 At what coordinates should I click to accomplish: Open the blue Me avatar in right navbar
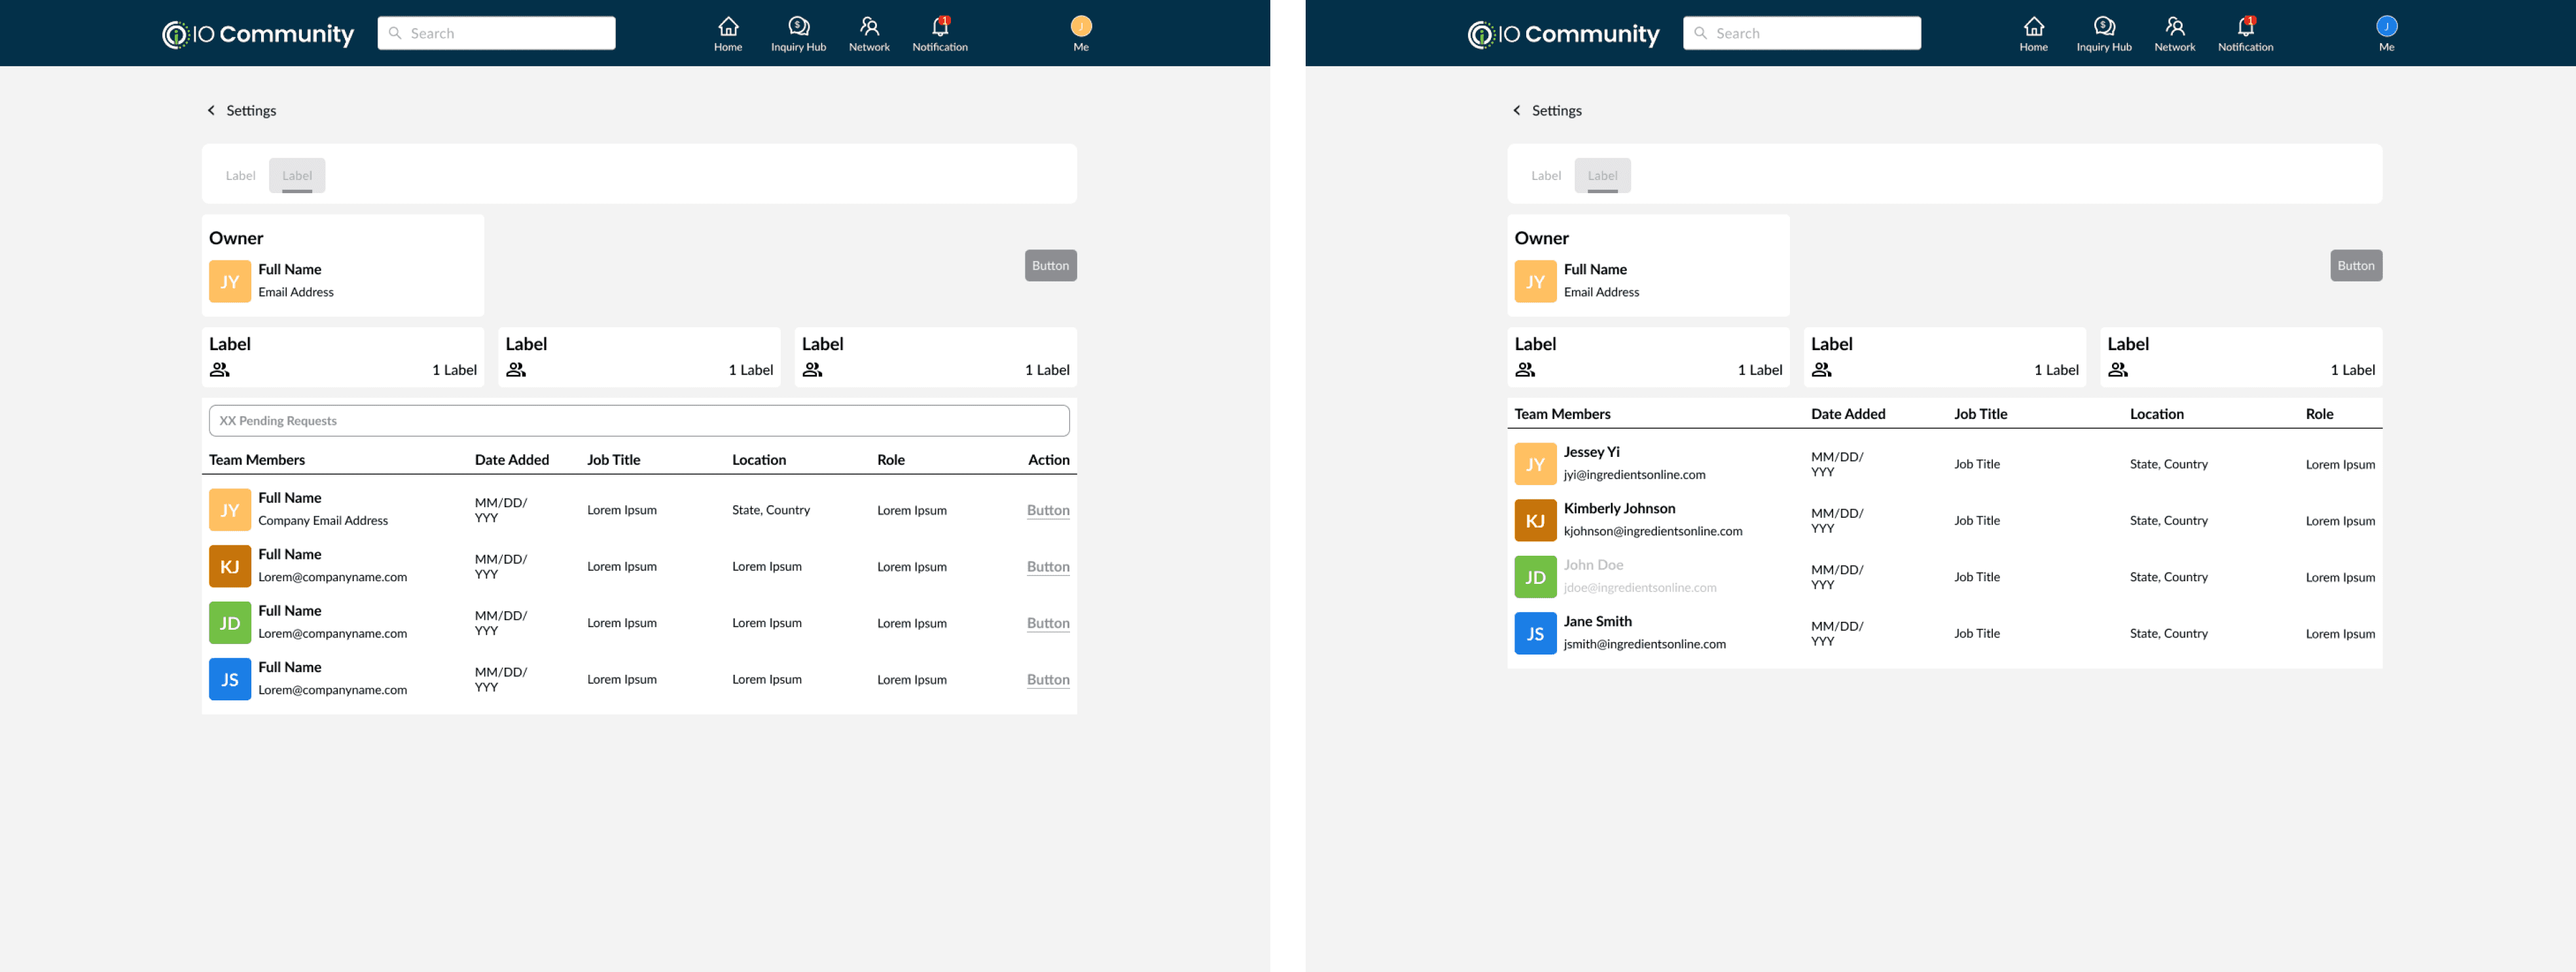(x=2386, y=27)
